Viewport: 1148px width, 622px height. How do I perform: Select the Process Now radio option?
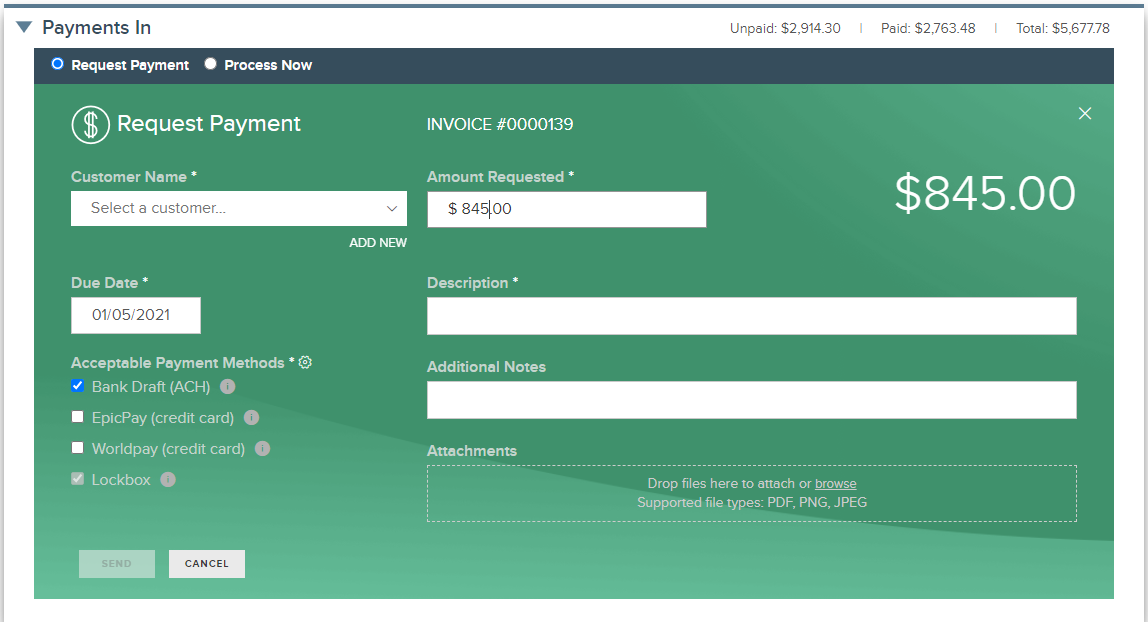click(x=210, y=64)
